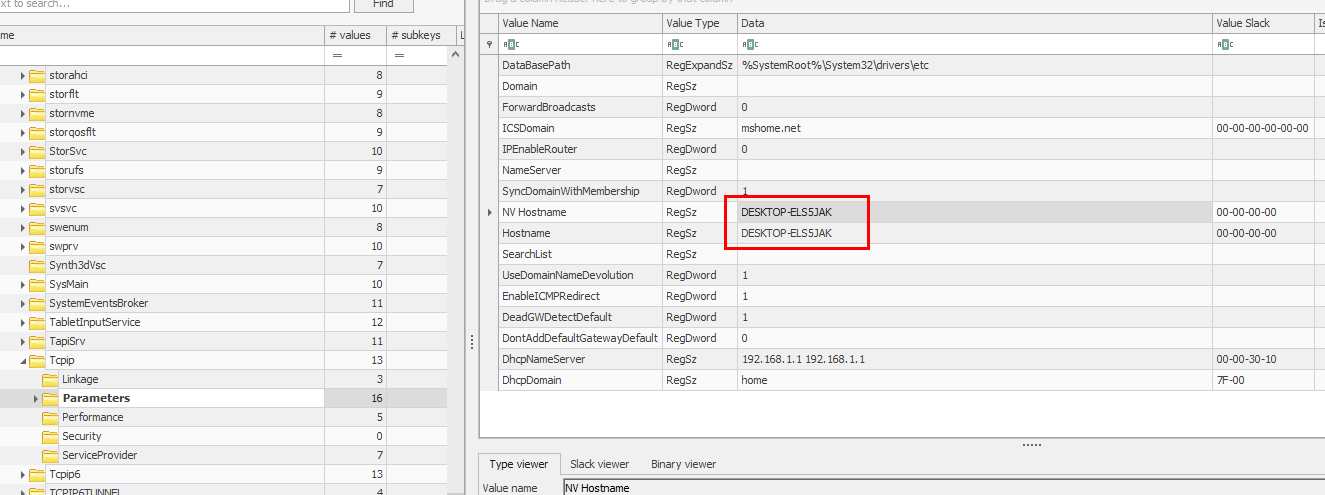Screen dimensions: 1325x495
Task: Collapse the Tcpip key
Action: (23, 361)
